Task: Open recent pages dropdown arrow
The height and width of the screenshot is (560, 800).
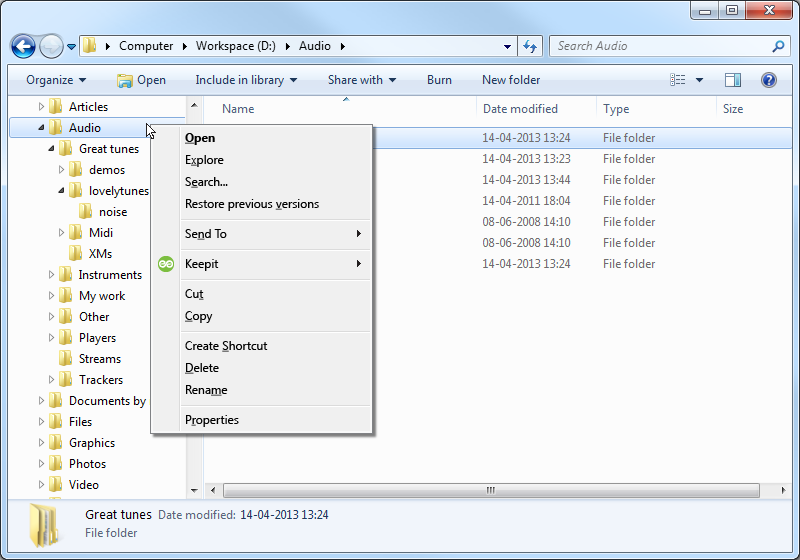Action: tap(71, 47)
